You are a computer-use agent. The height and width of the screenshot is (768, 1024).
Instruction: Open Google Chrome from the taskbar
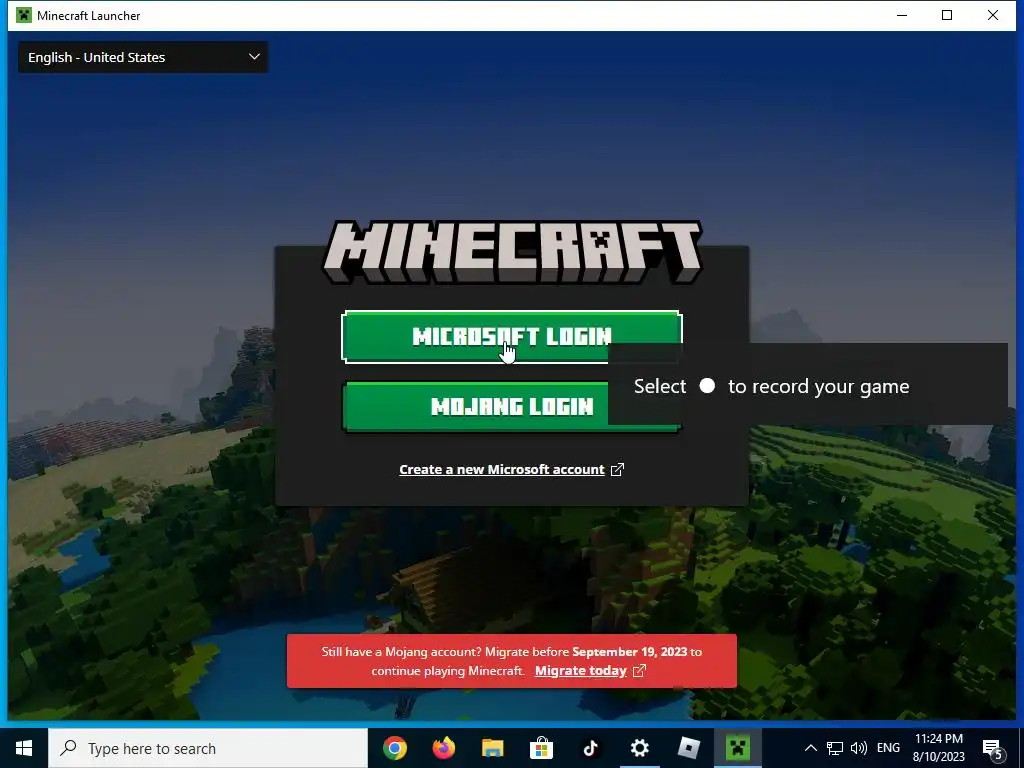395,748
